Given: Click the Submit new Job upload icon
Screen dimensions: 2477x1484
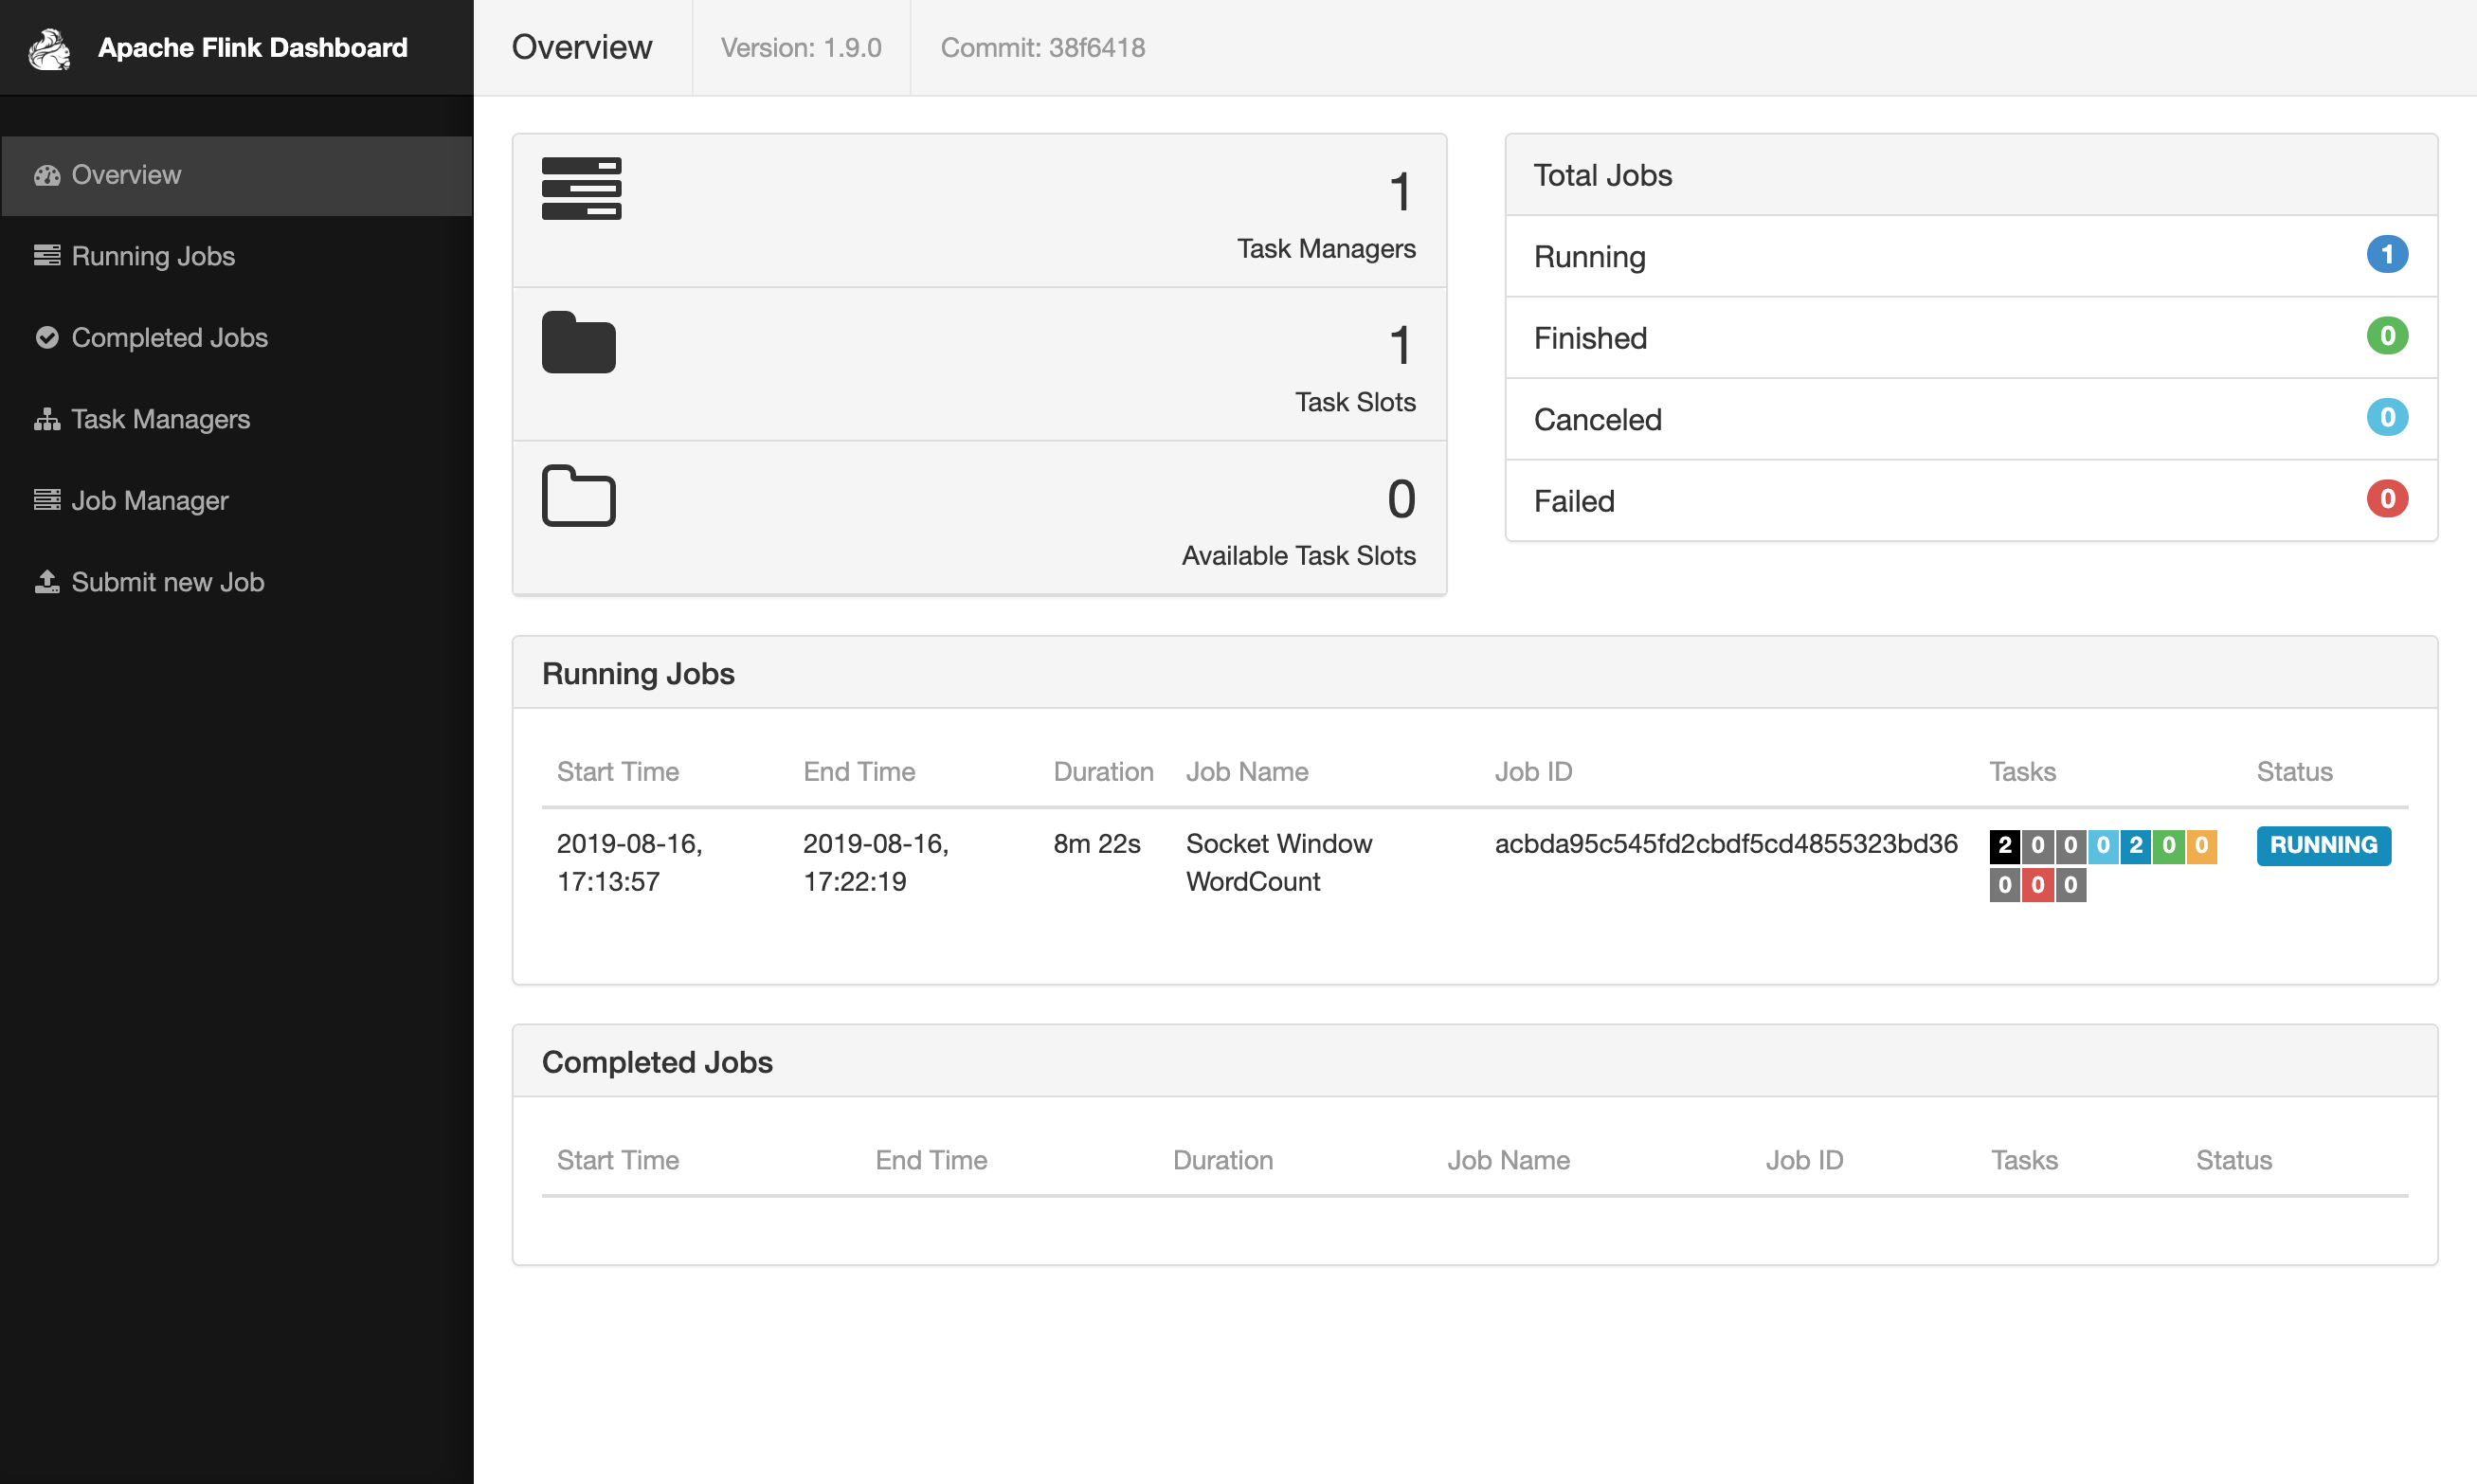Looking at the screenshot, I should (47, 581).
